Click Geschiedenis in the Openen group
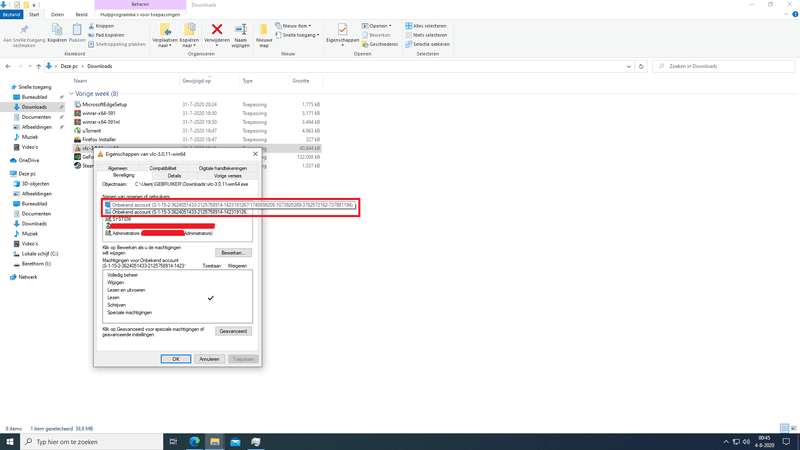Image resolution: width=800 pixels, height=450 pixels. click(380, 44)
